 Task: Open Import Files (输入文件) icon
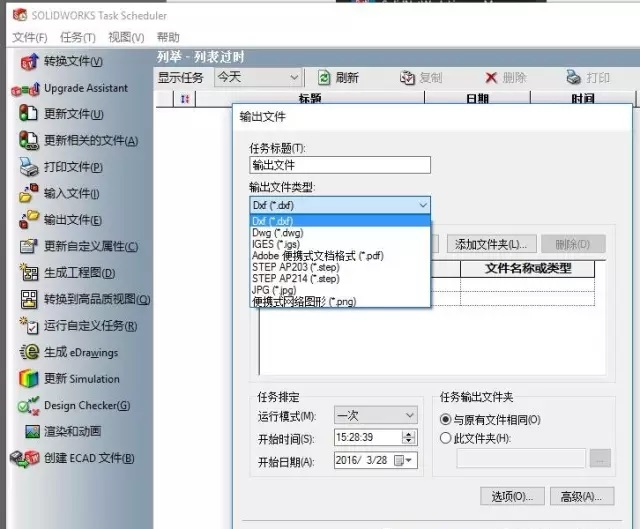point(29,193)
